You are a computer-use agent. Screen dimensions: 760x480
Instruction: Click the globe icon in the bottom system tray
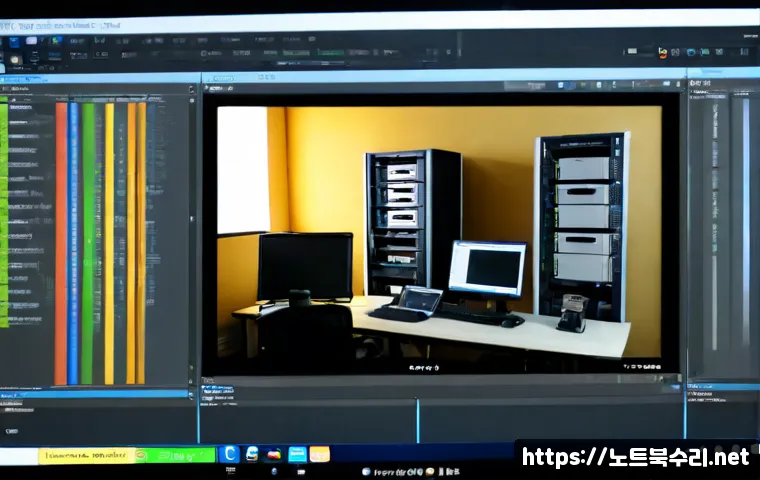pos(366,471)
